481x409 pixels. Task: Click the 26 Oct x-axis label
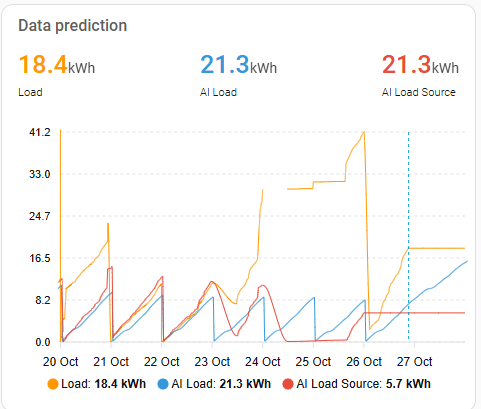pos(364,362)
